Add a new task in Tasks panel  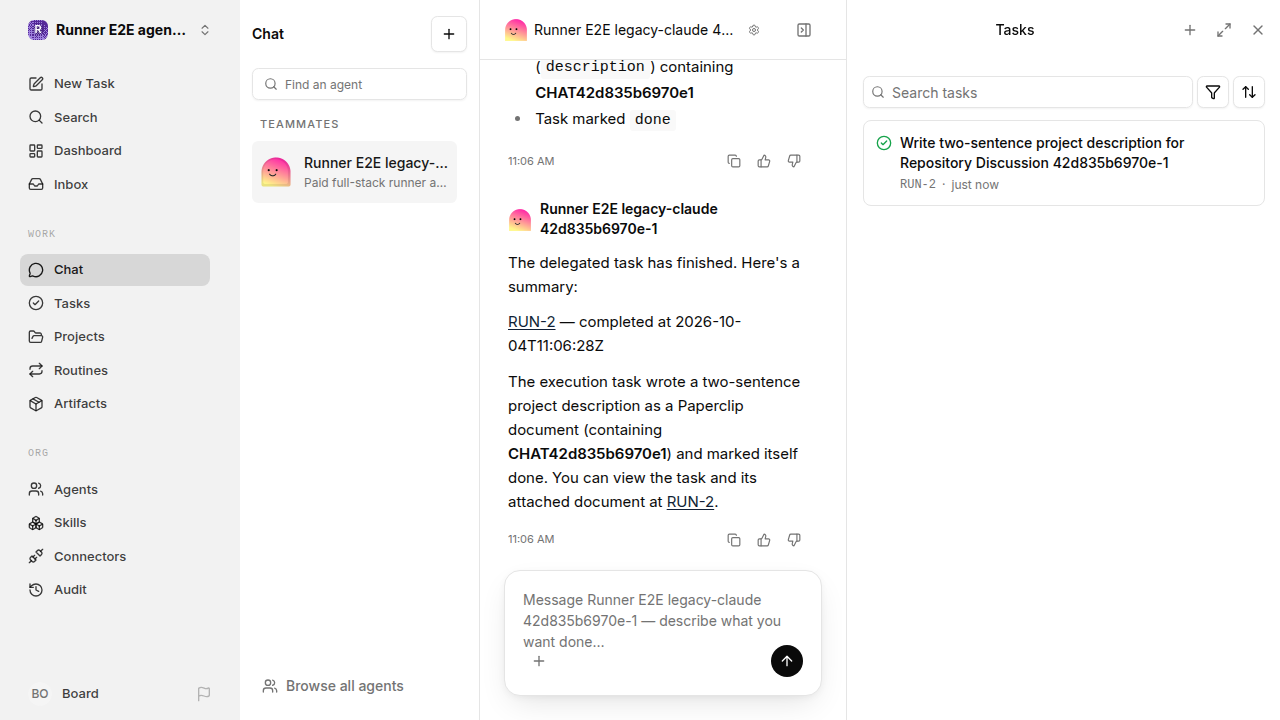[1190, 30]
